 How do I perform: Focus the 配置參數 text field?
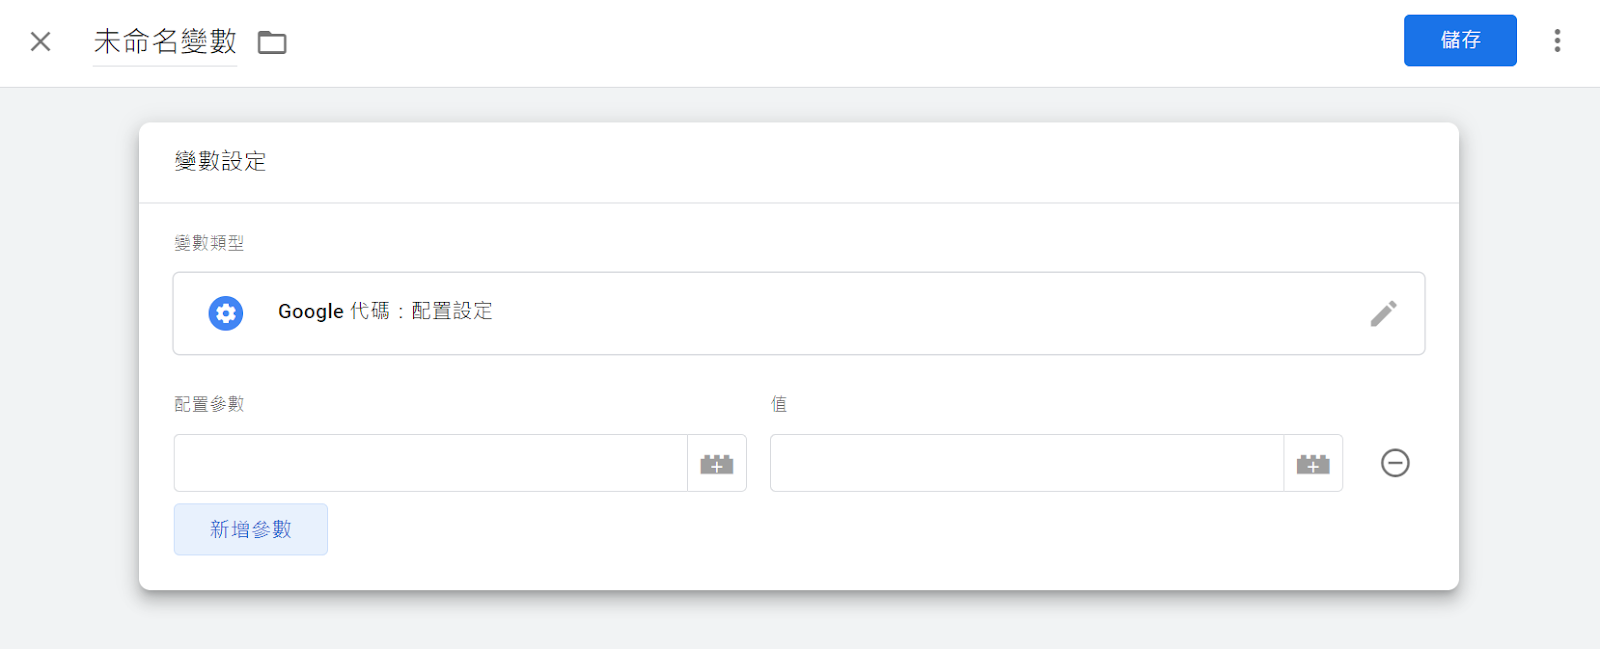(431, 463)
